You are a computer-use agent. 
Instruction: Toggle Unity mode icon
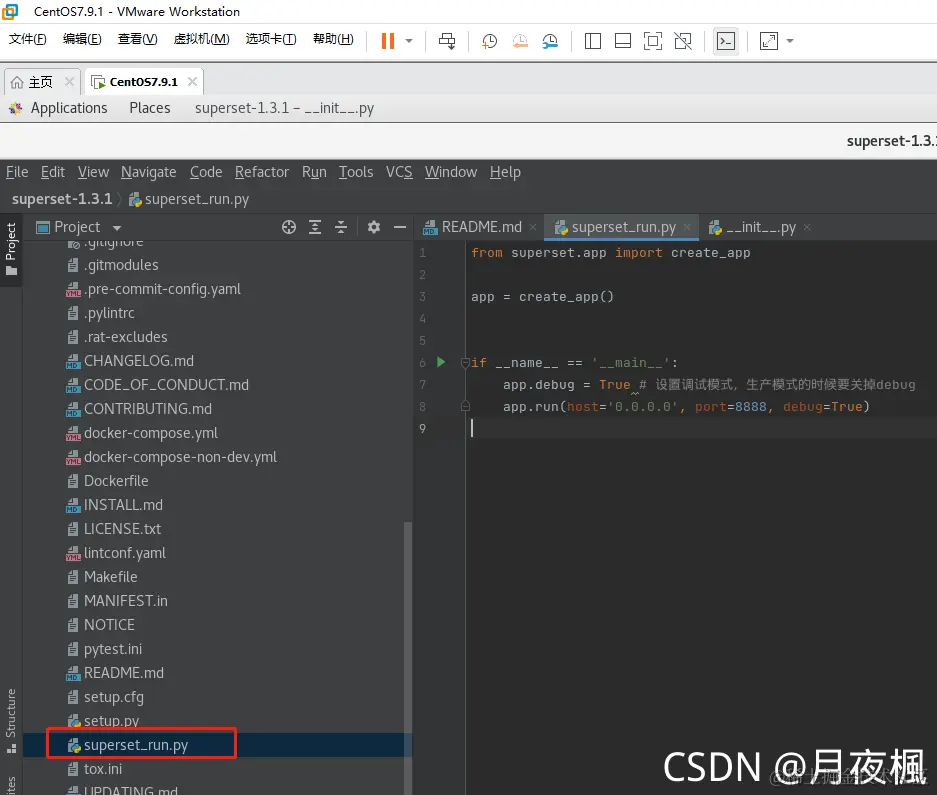pos(683,41)
